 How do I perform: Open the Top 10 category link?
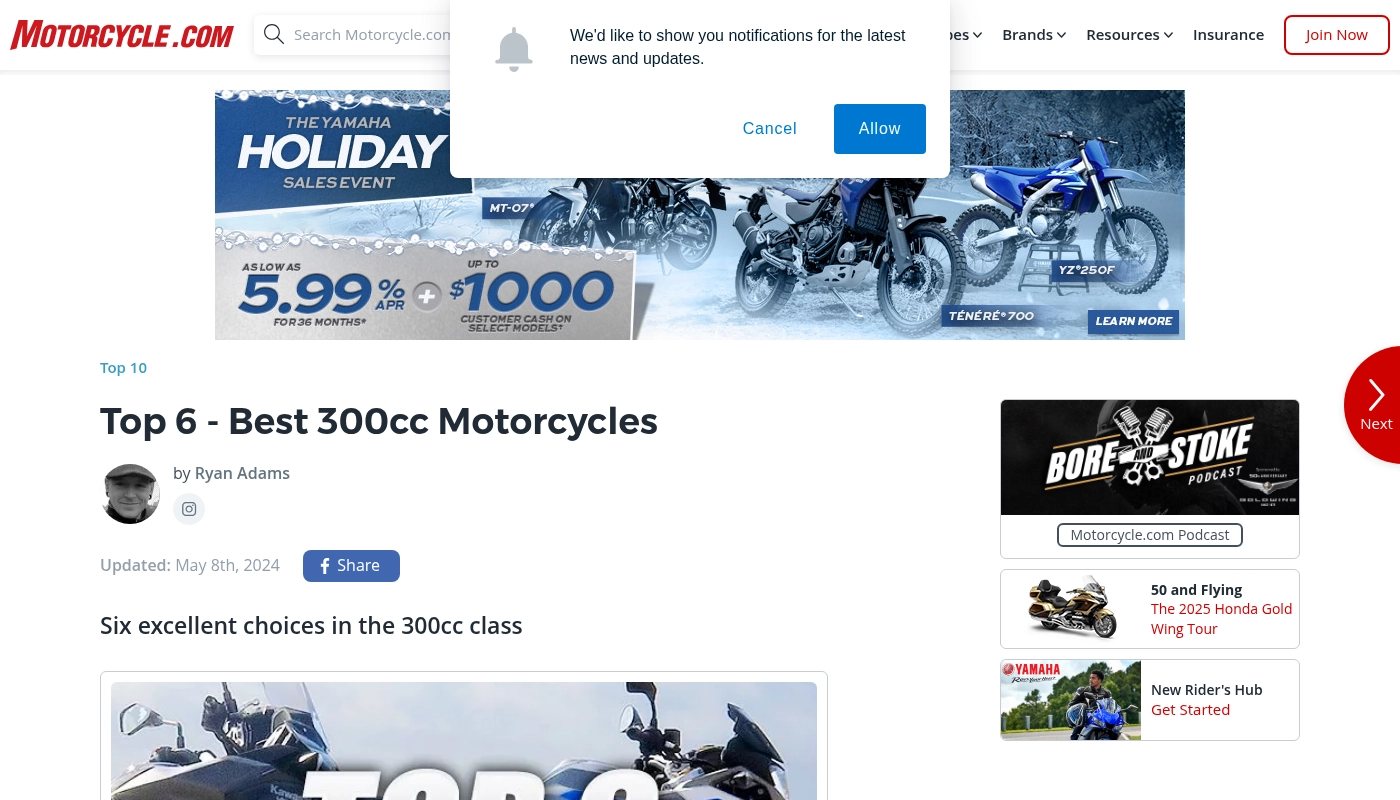(123, 368)
